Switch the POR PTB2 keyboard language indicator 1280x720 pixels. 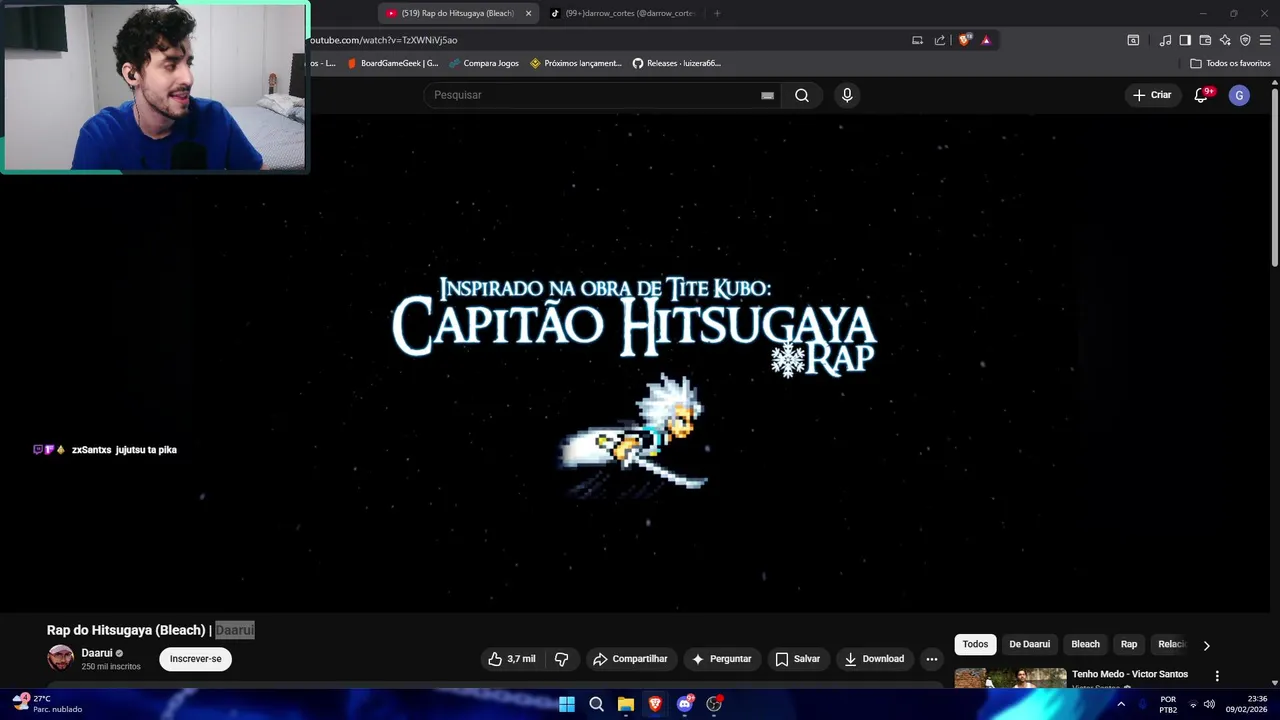[x=1168, y=704]
